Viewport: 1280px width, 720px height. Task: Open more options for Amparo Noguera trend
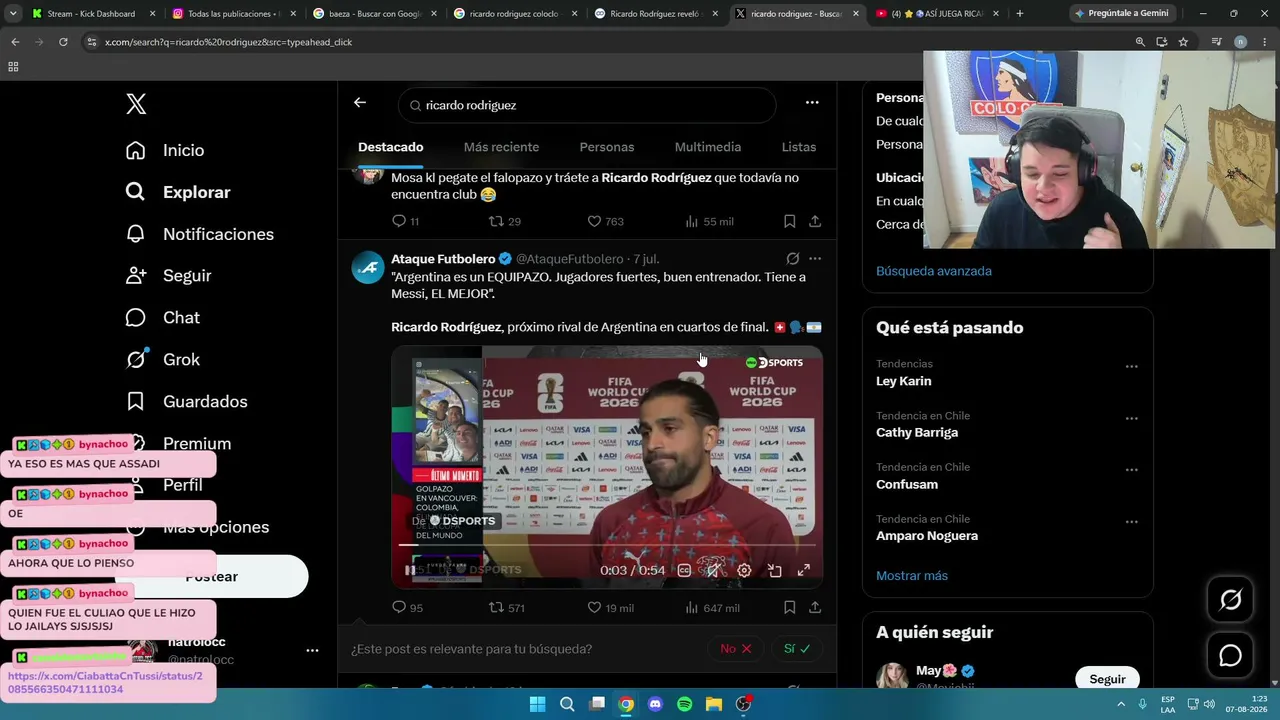pos(1131,522)
